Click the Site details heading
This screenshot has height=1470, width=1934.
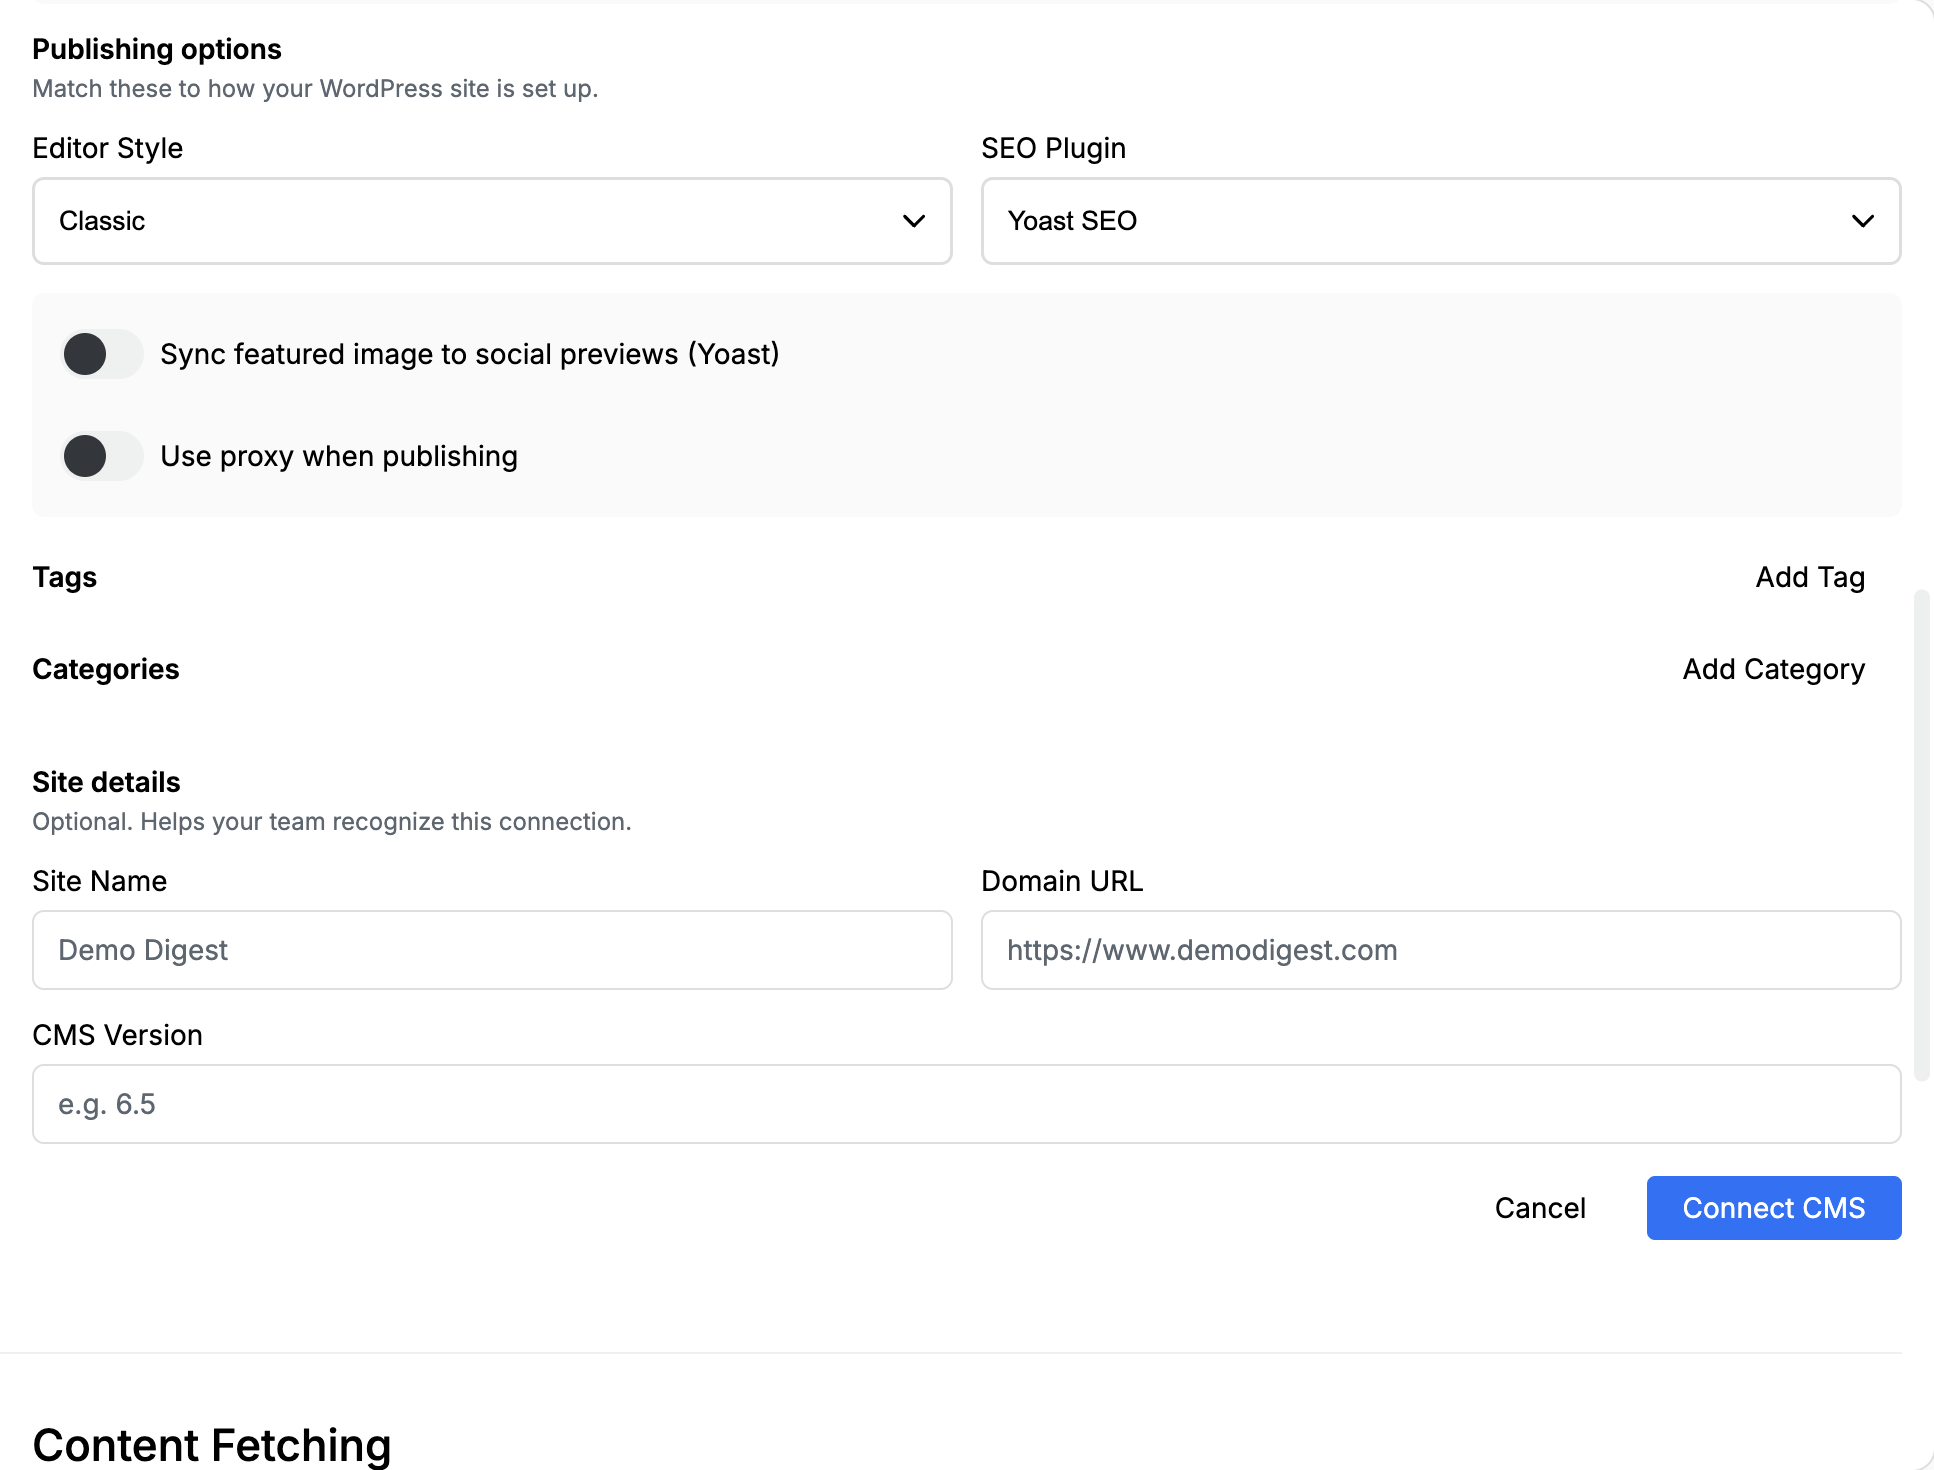pos(106,782)
